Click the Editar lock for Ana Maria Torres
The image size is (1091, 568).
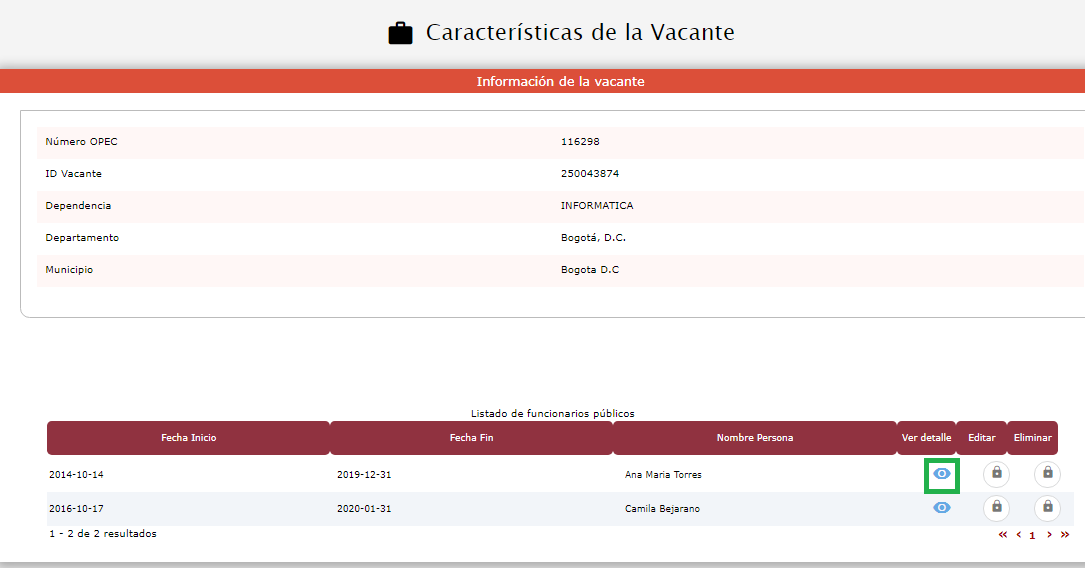point(996,474)
